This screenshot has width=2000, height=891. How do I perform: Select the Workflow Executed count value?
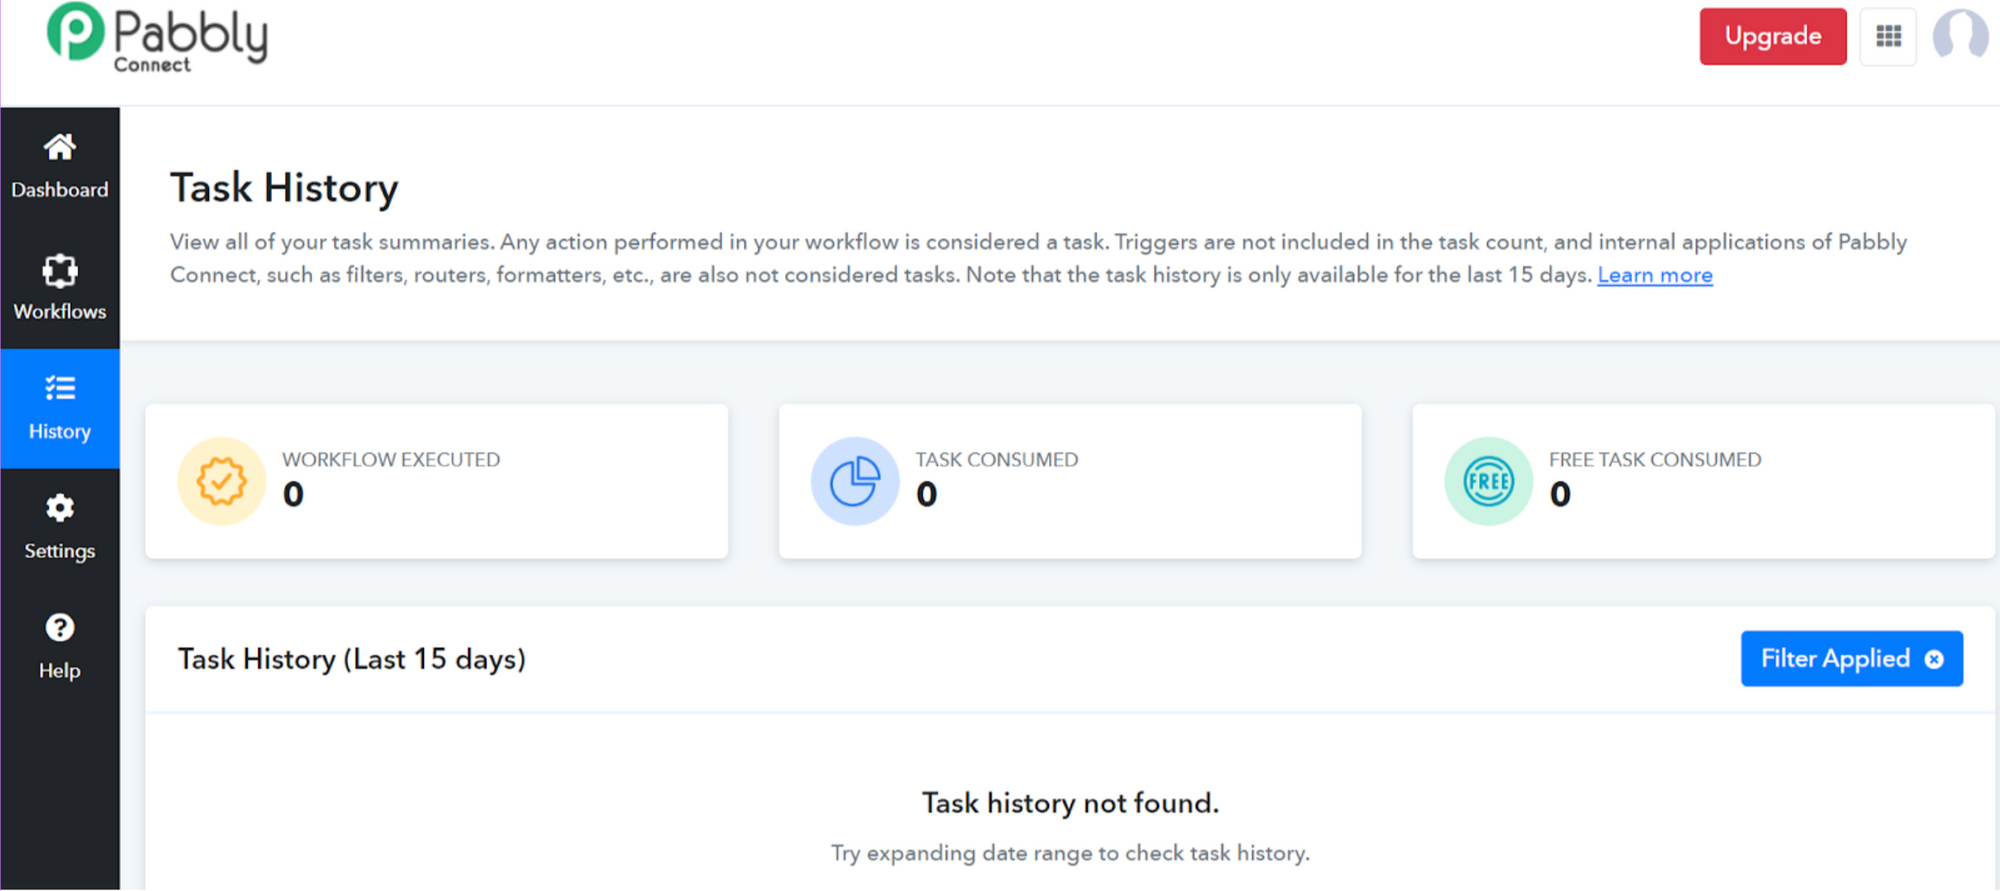coord(293,494)
